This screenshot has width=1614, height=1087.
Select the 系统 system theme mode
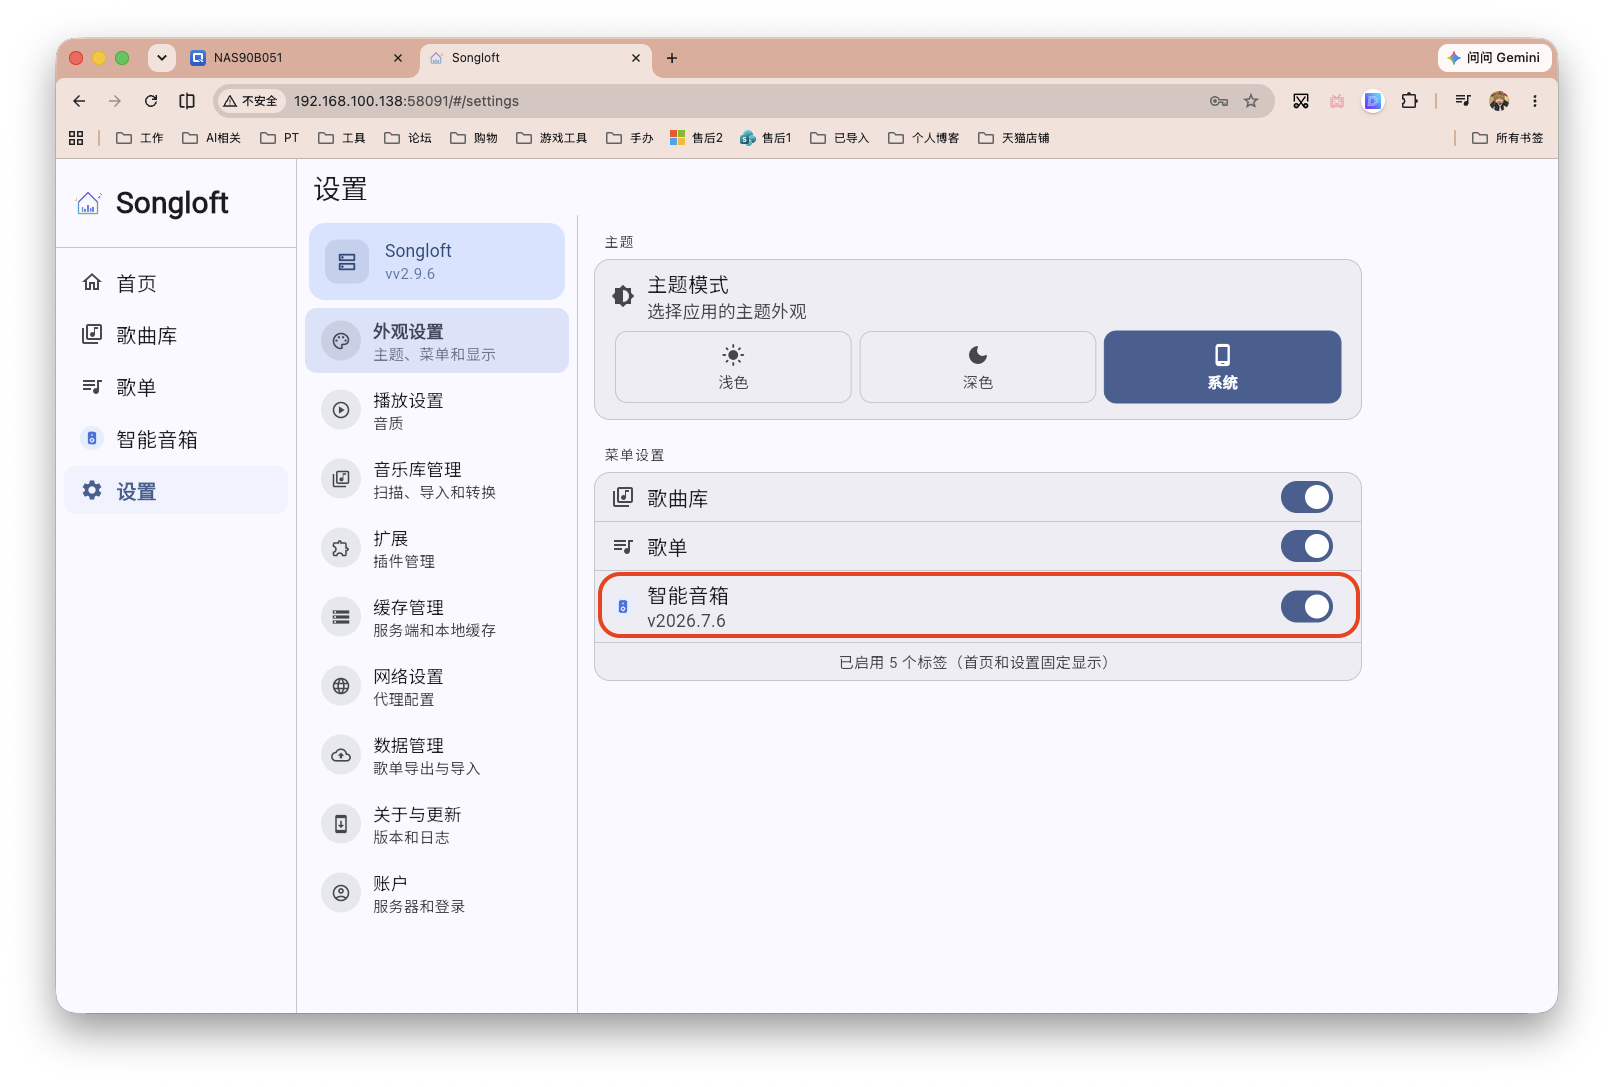pyautogui.click(x=1222, y=367)
